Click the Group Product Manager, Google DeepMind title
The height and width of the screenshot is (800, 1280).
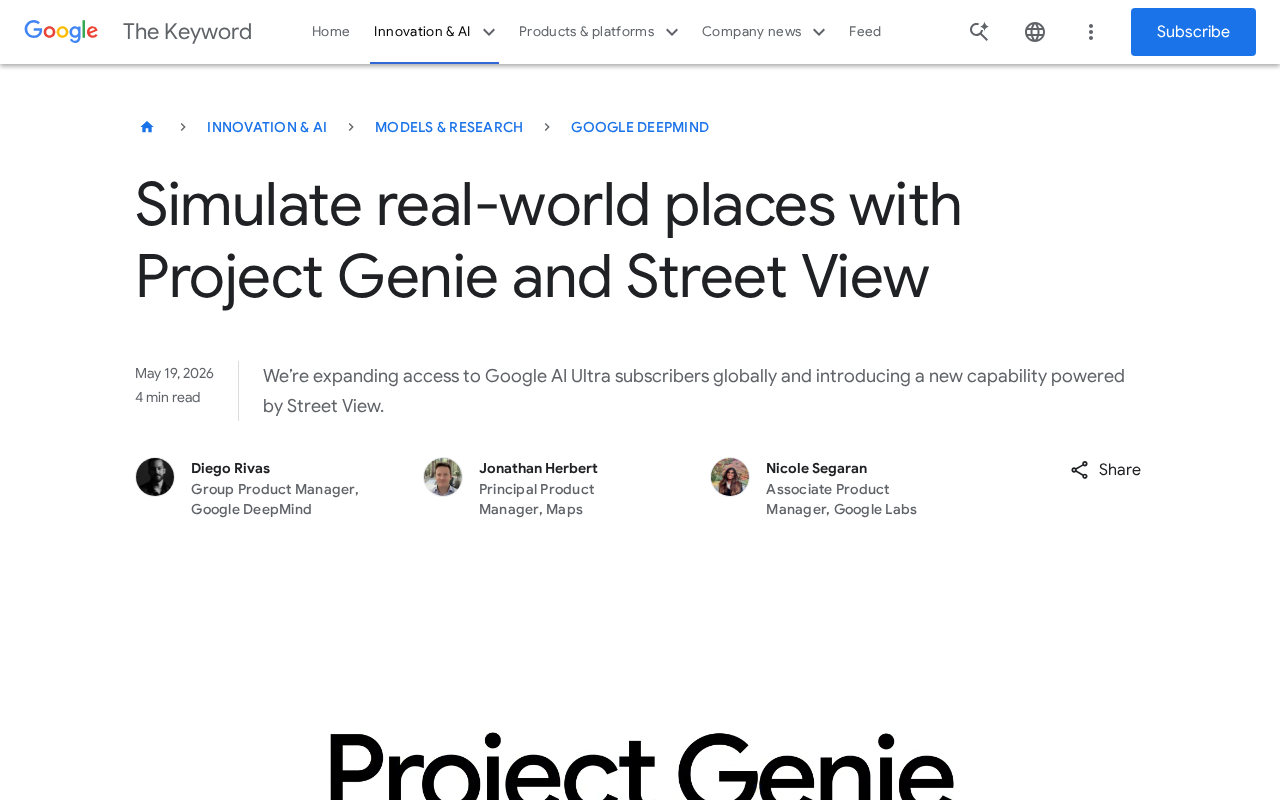pos(275,499)
